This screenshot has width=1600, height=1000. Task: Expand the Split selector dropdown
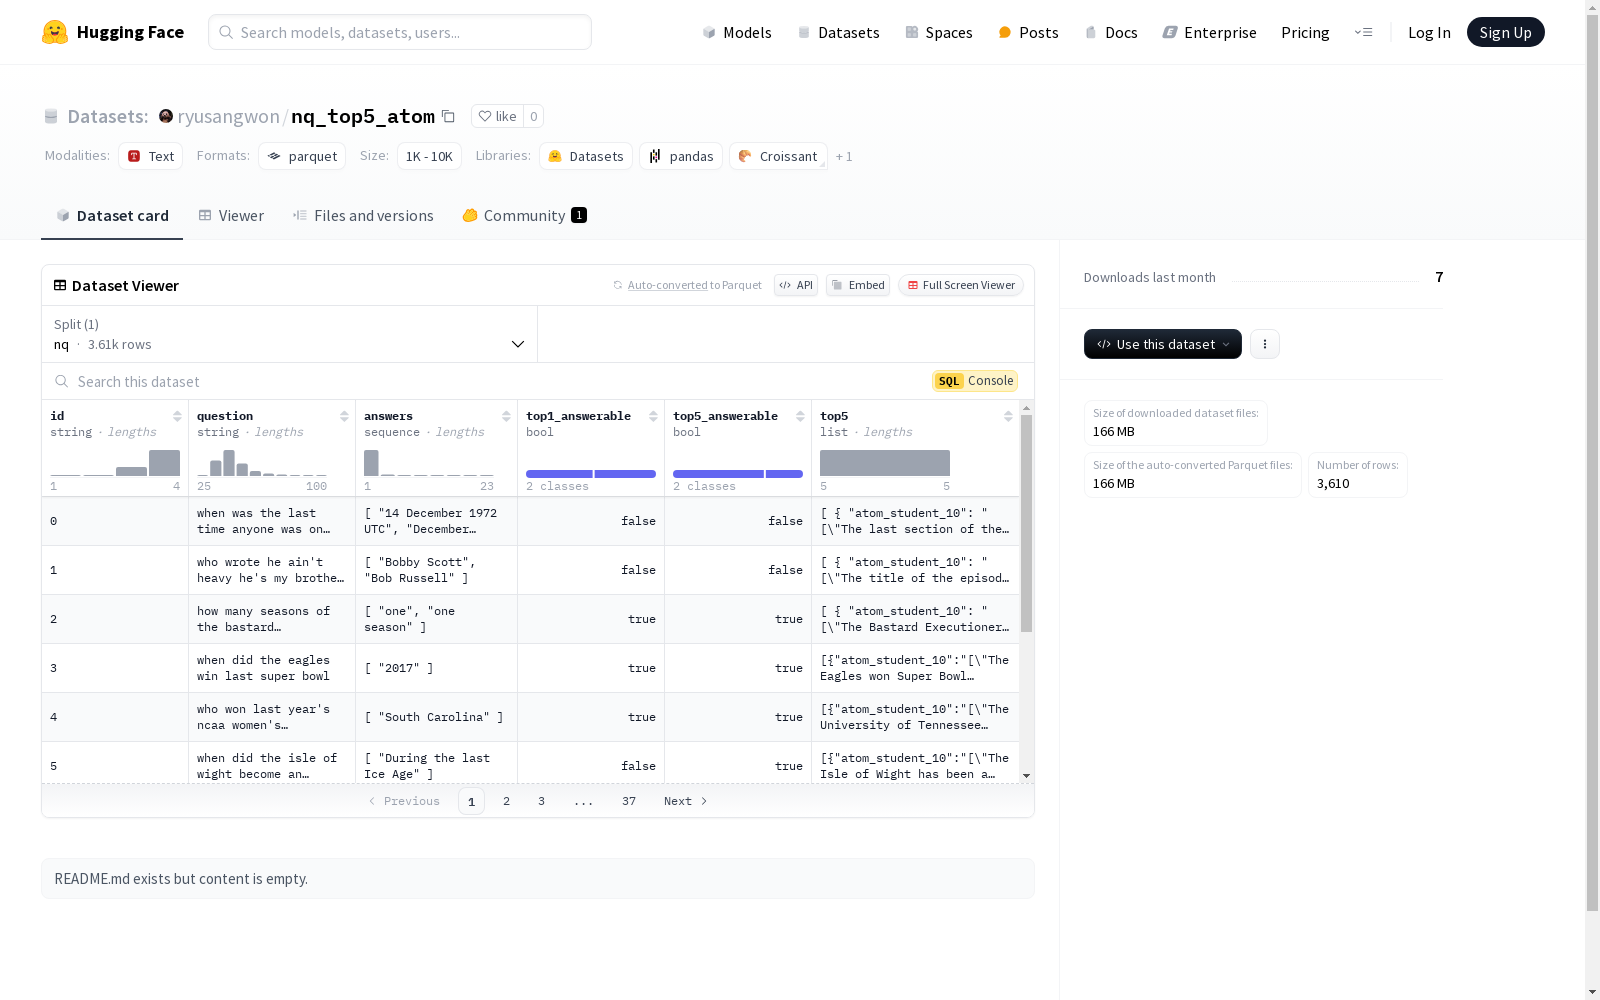tap(290, 334)
